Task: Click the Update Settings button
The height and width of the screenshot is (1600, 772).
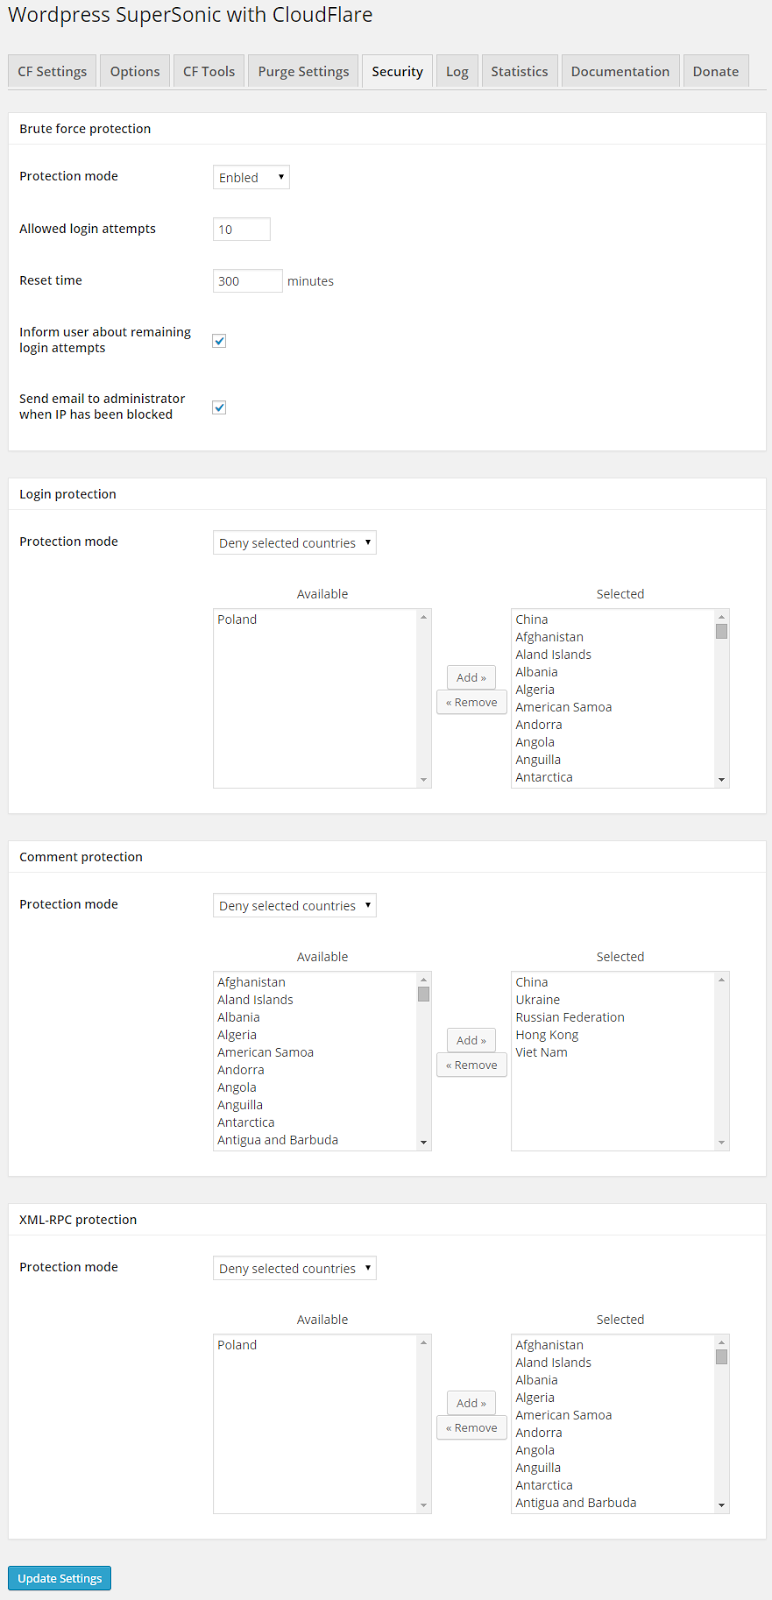Action: click(60, 1578)
